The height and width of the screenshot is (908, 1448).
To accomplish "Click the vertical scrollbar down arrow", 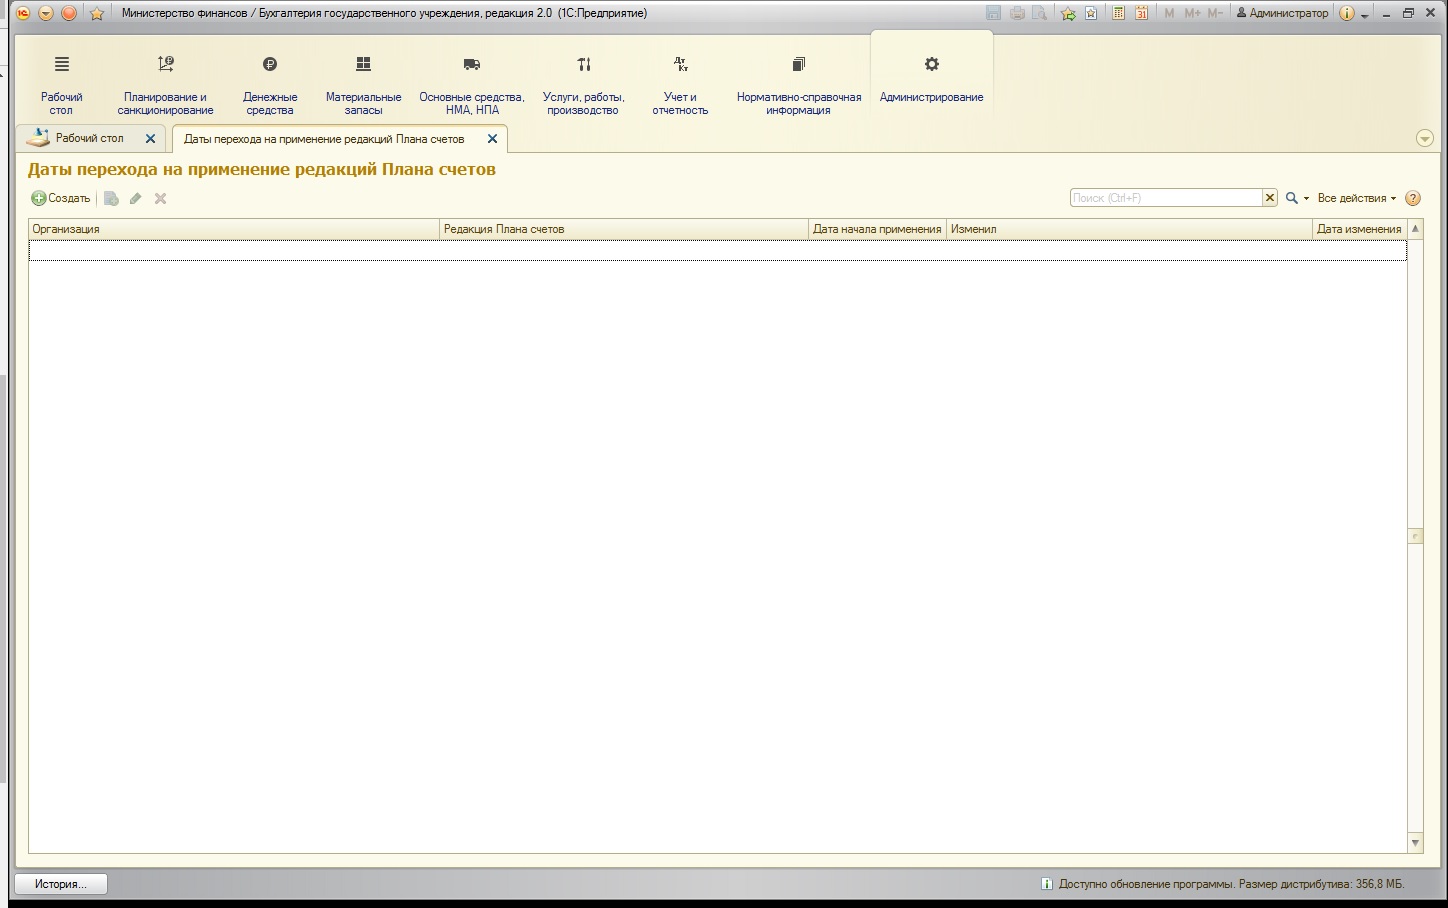I will click(x=1415, y=843).
